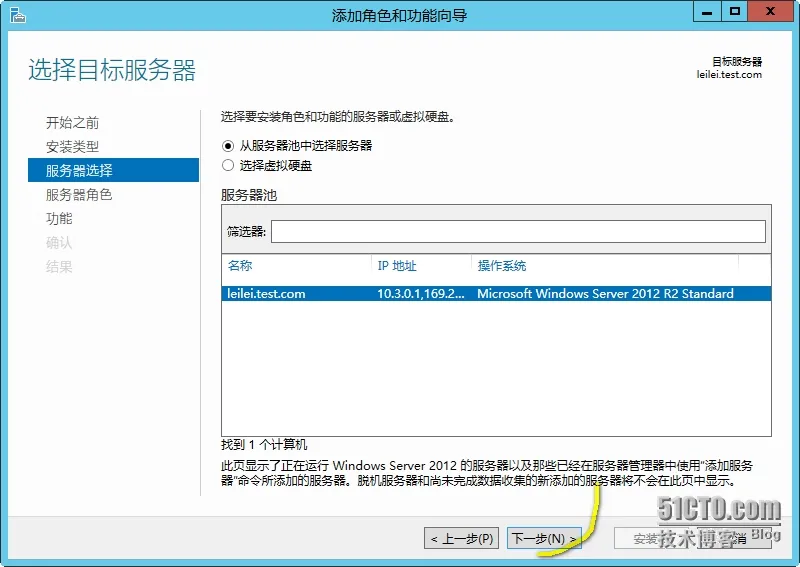Open 服务器选择 wizard step
Viewport: 800px width, 567px height.
click(113, 170)
